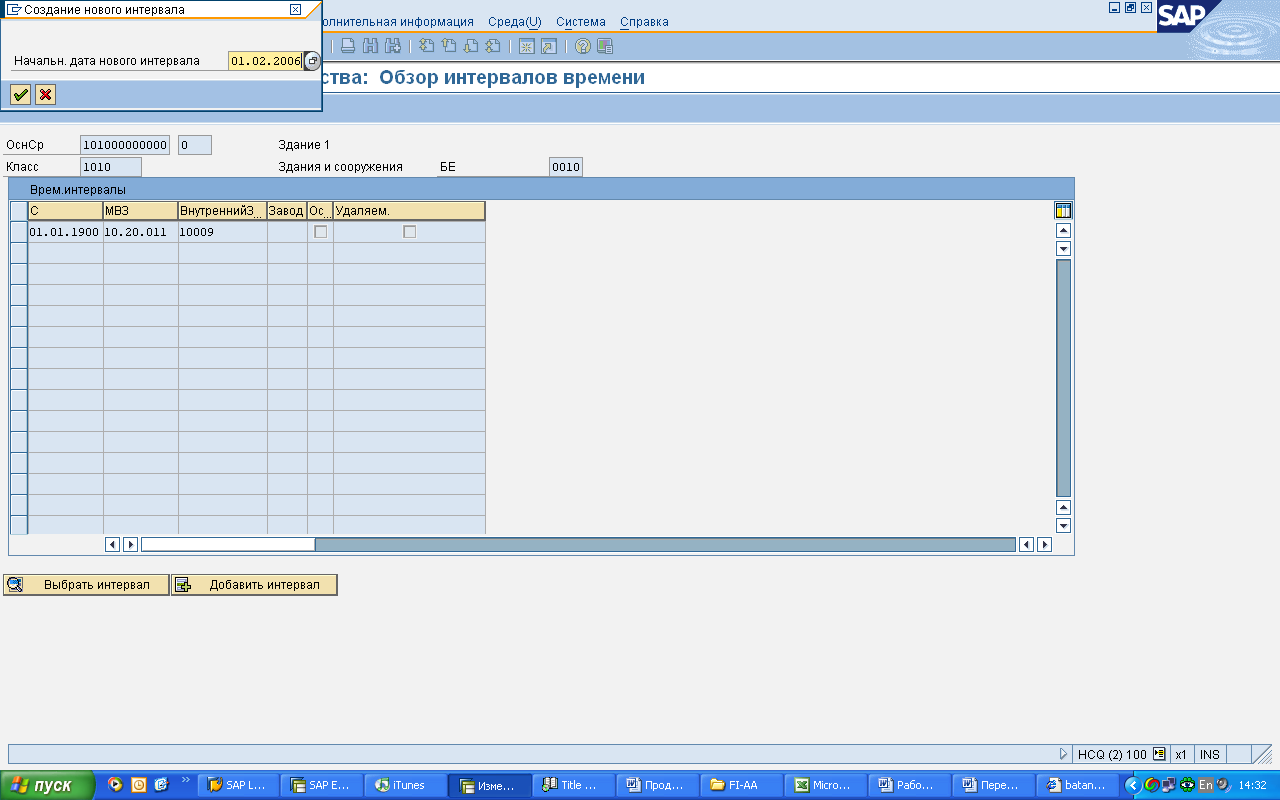Open the Help question mark icon
The height and width of the screenshot is (800, 1280).
pos(582,46)
